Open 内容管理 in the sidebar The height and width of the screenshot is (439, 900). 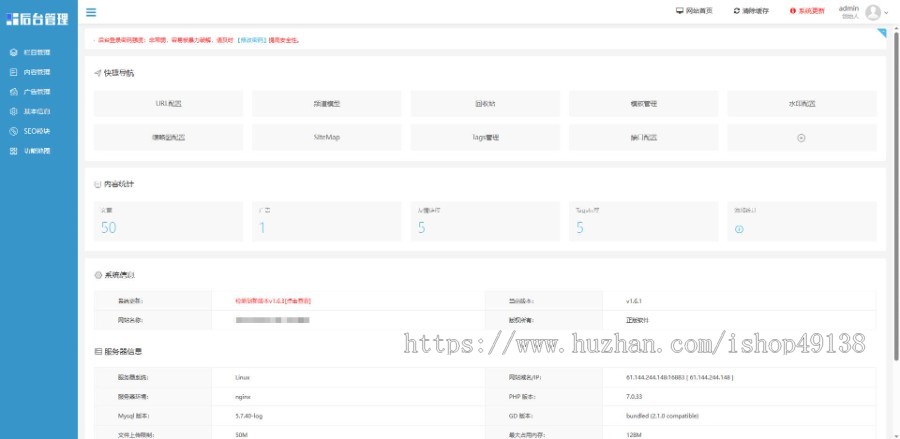(x=38, y=72)
